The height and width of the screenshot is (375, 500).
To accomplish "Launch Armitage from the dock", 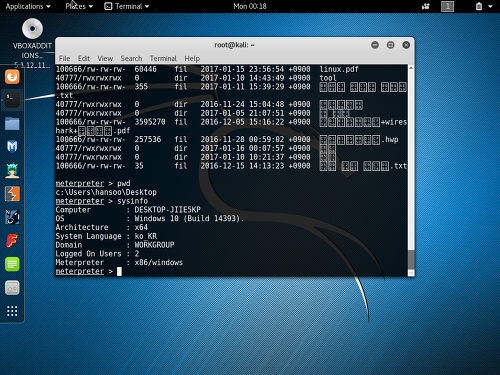I will click(x=12, y=170).
